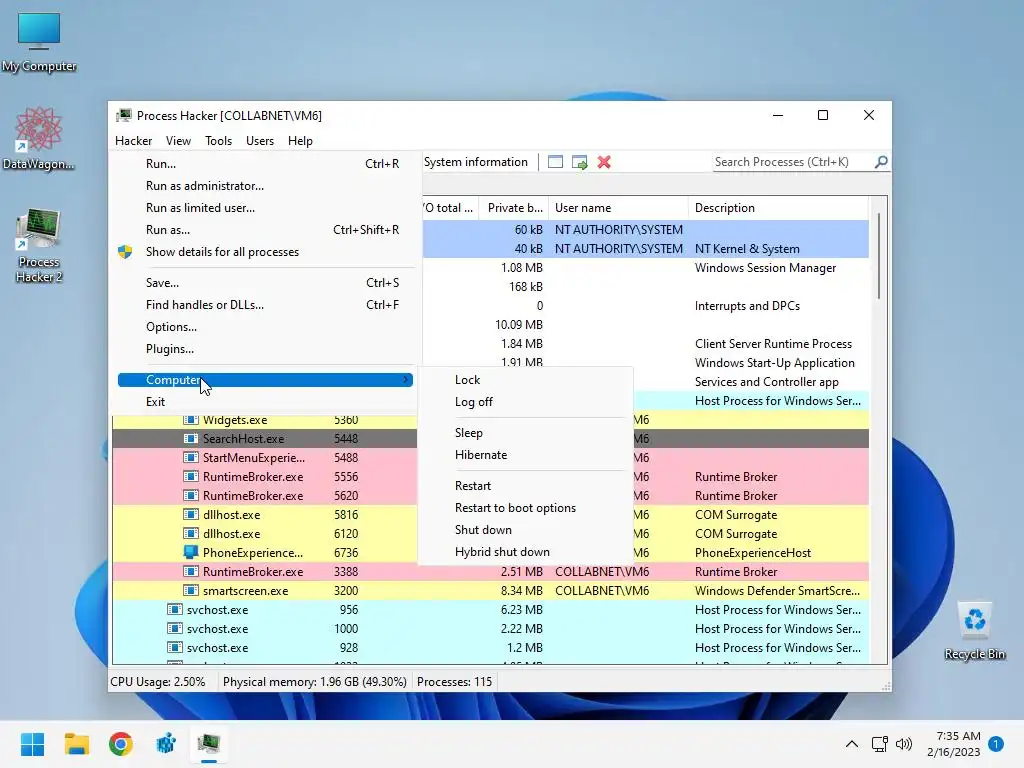Click the Search Processes input field
The image size is (1024, 768).
(x=793, y=162)
